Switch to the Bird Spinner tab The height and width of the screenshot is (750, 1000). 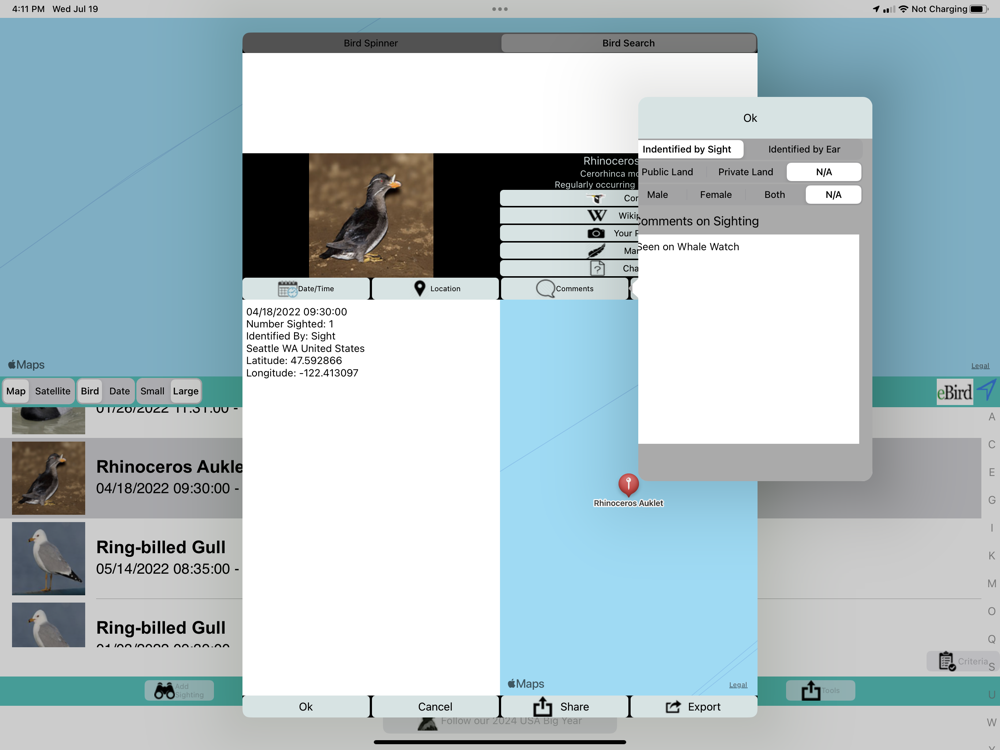pos(371,43)
